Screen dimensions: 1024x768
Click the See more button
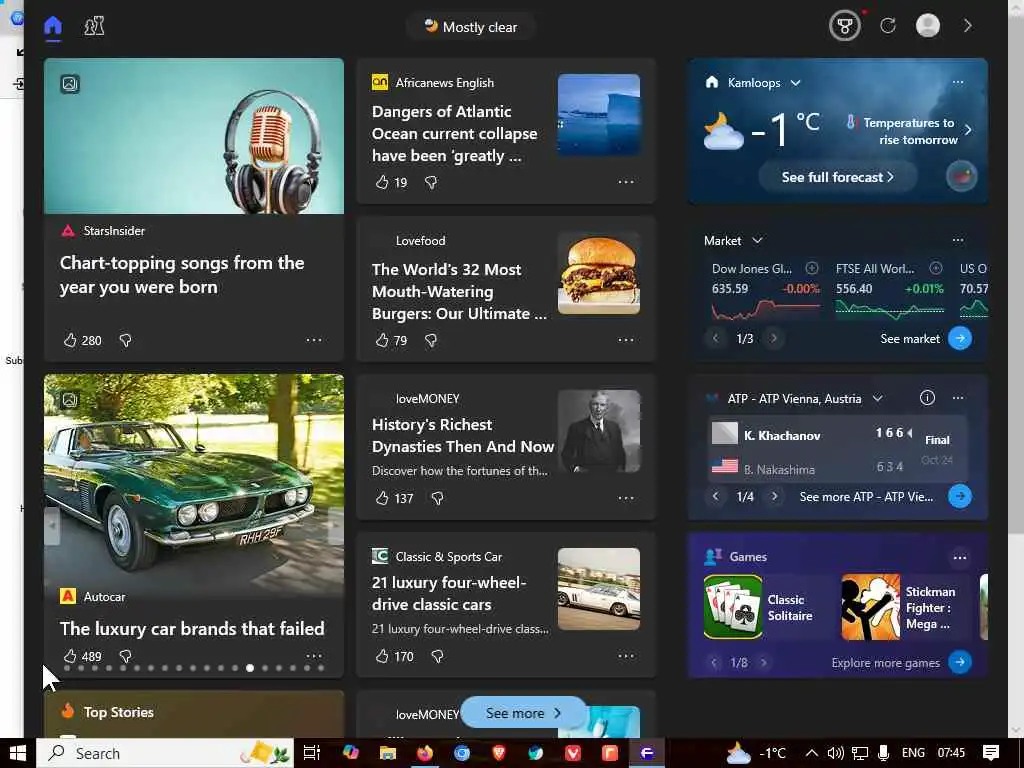[x=523, y=713]
